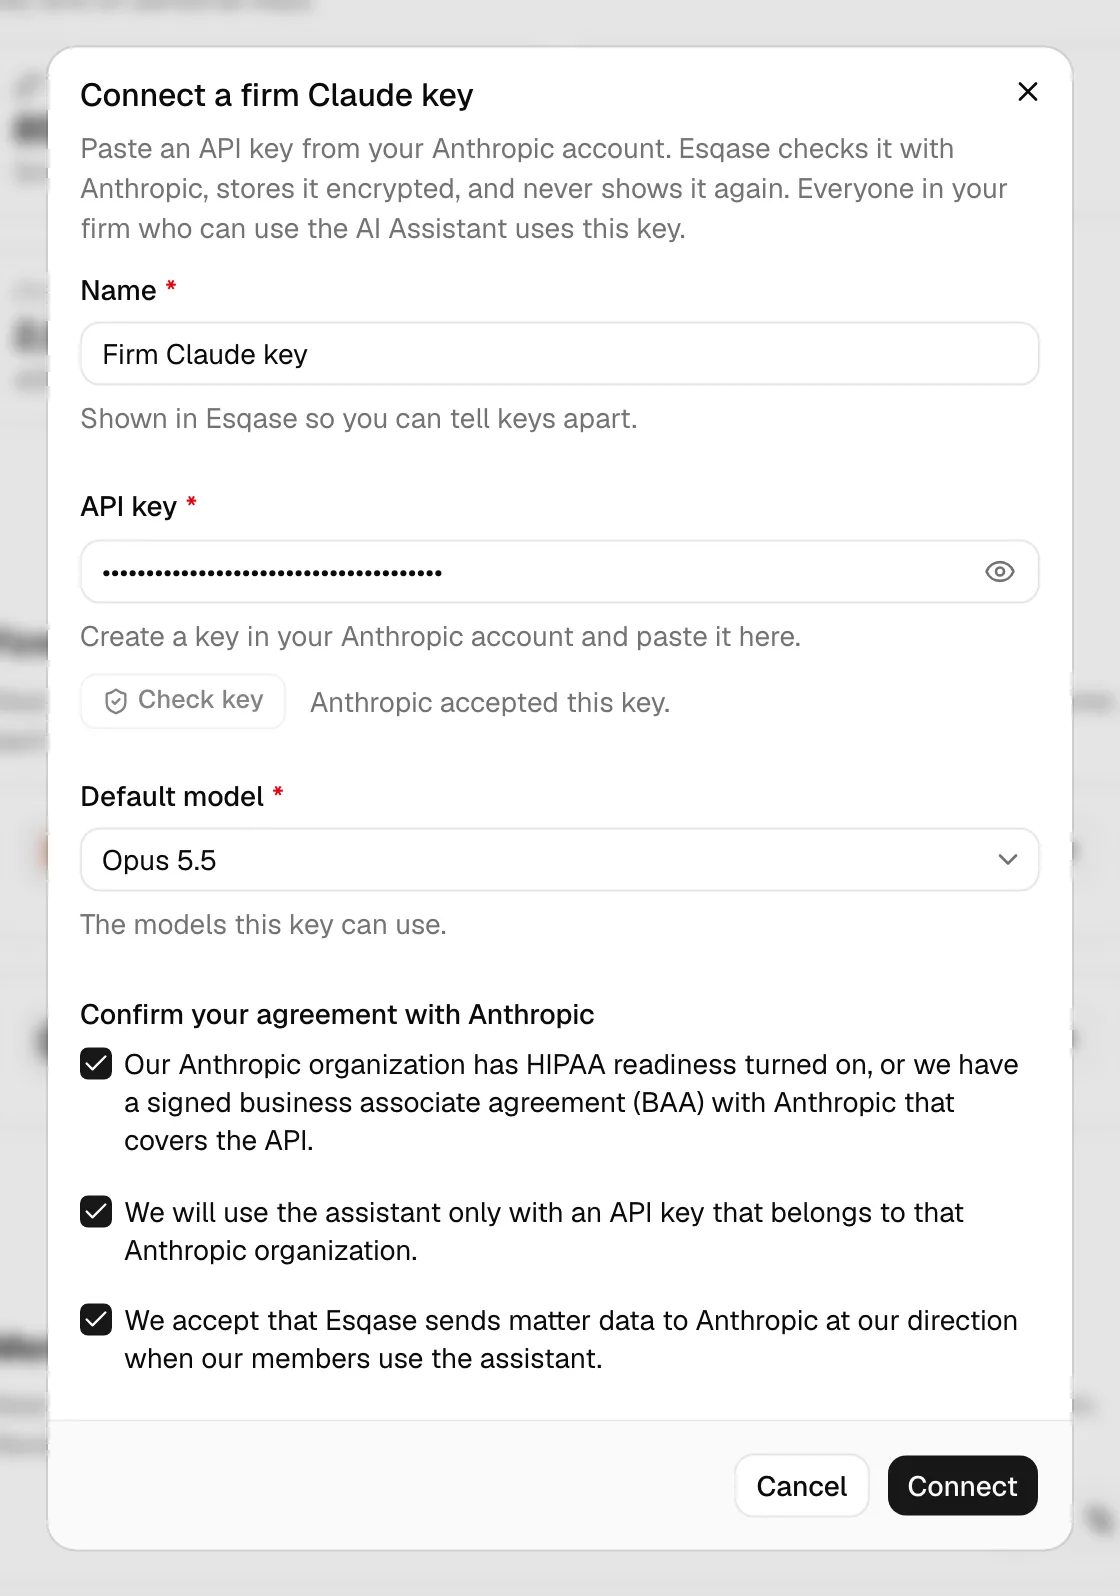Image resolution: width=1120 pixels, height=1596 pixels.
Task: Click the 'Confirm your agreement with Anthropic' heading
Action: tap(337, 1014)
